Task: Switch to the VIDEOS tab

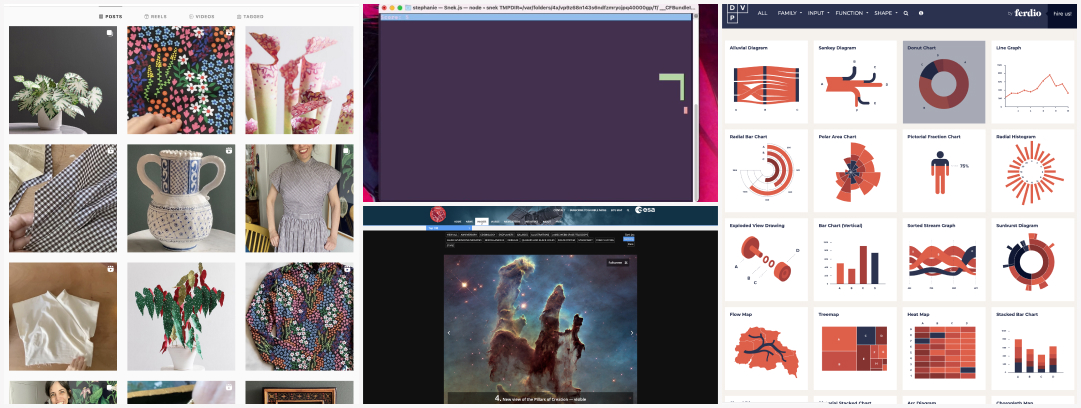Action: click(201, 17)
